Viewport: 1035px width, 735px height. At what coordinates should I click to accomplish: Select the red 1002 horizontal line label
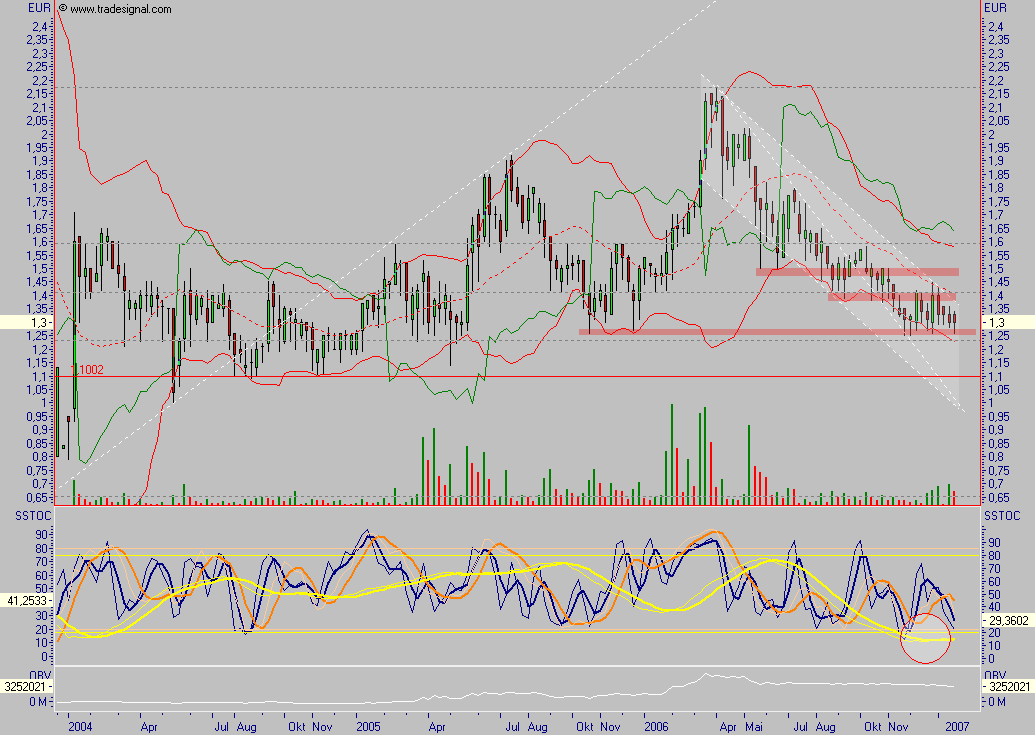[x=90, y=369]
